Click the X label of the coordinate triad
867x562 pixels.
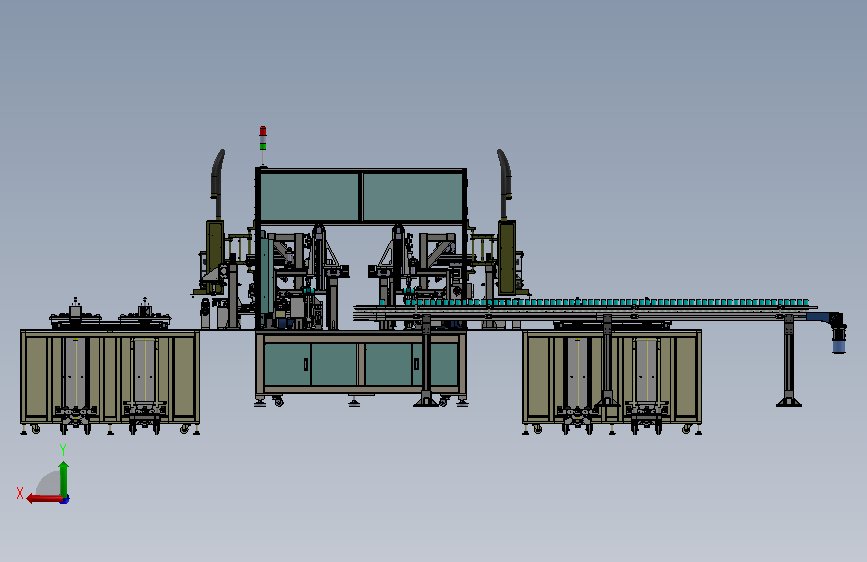[x=20, y=493]
